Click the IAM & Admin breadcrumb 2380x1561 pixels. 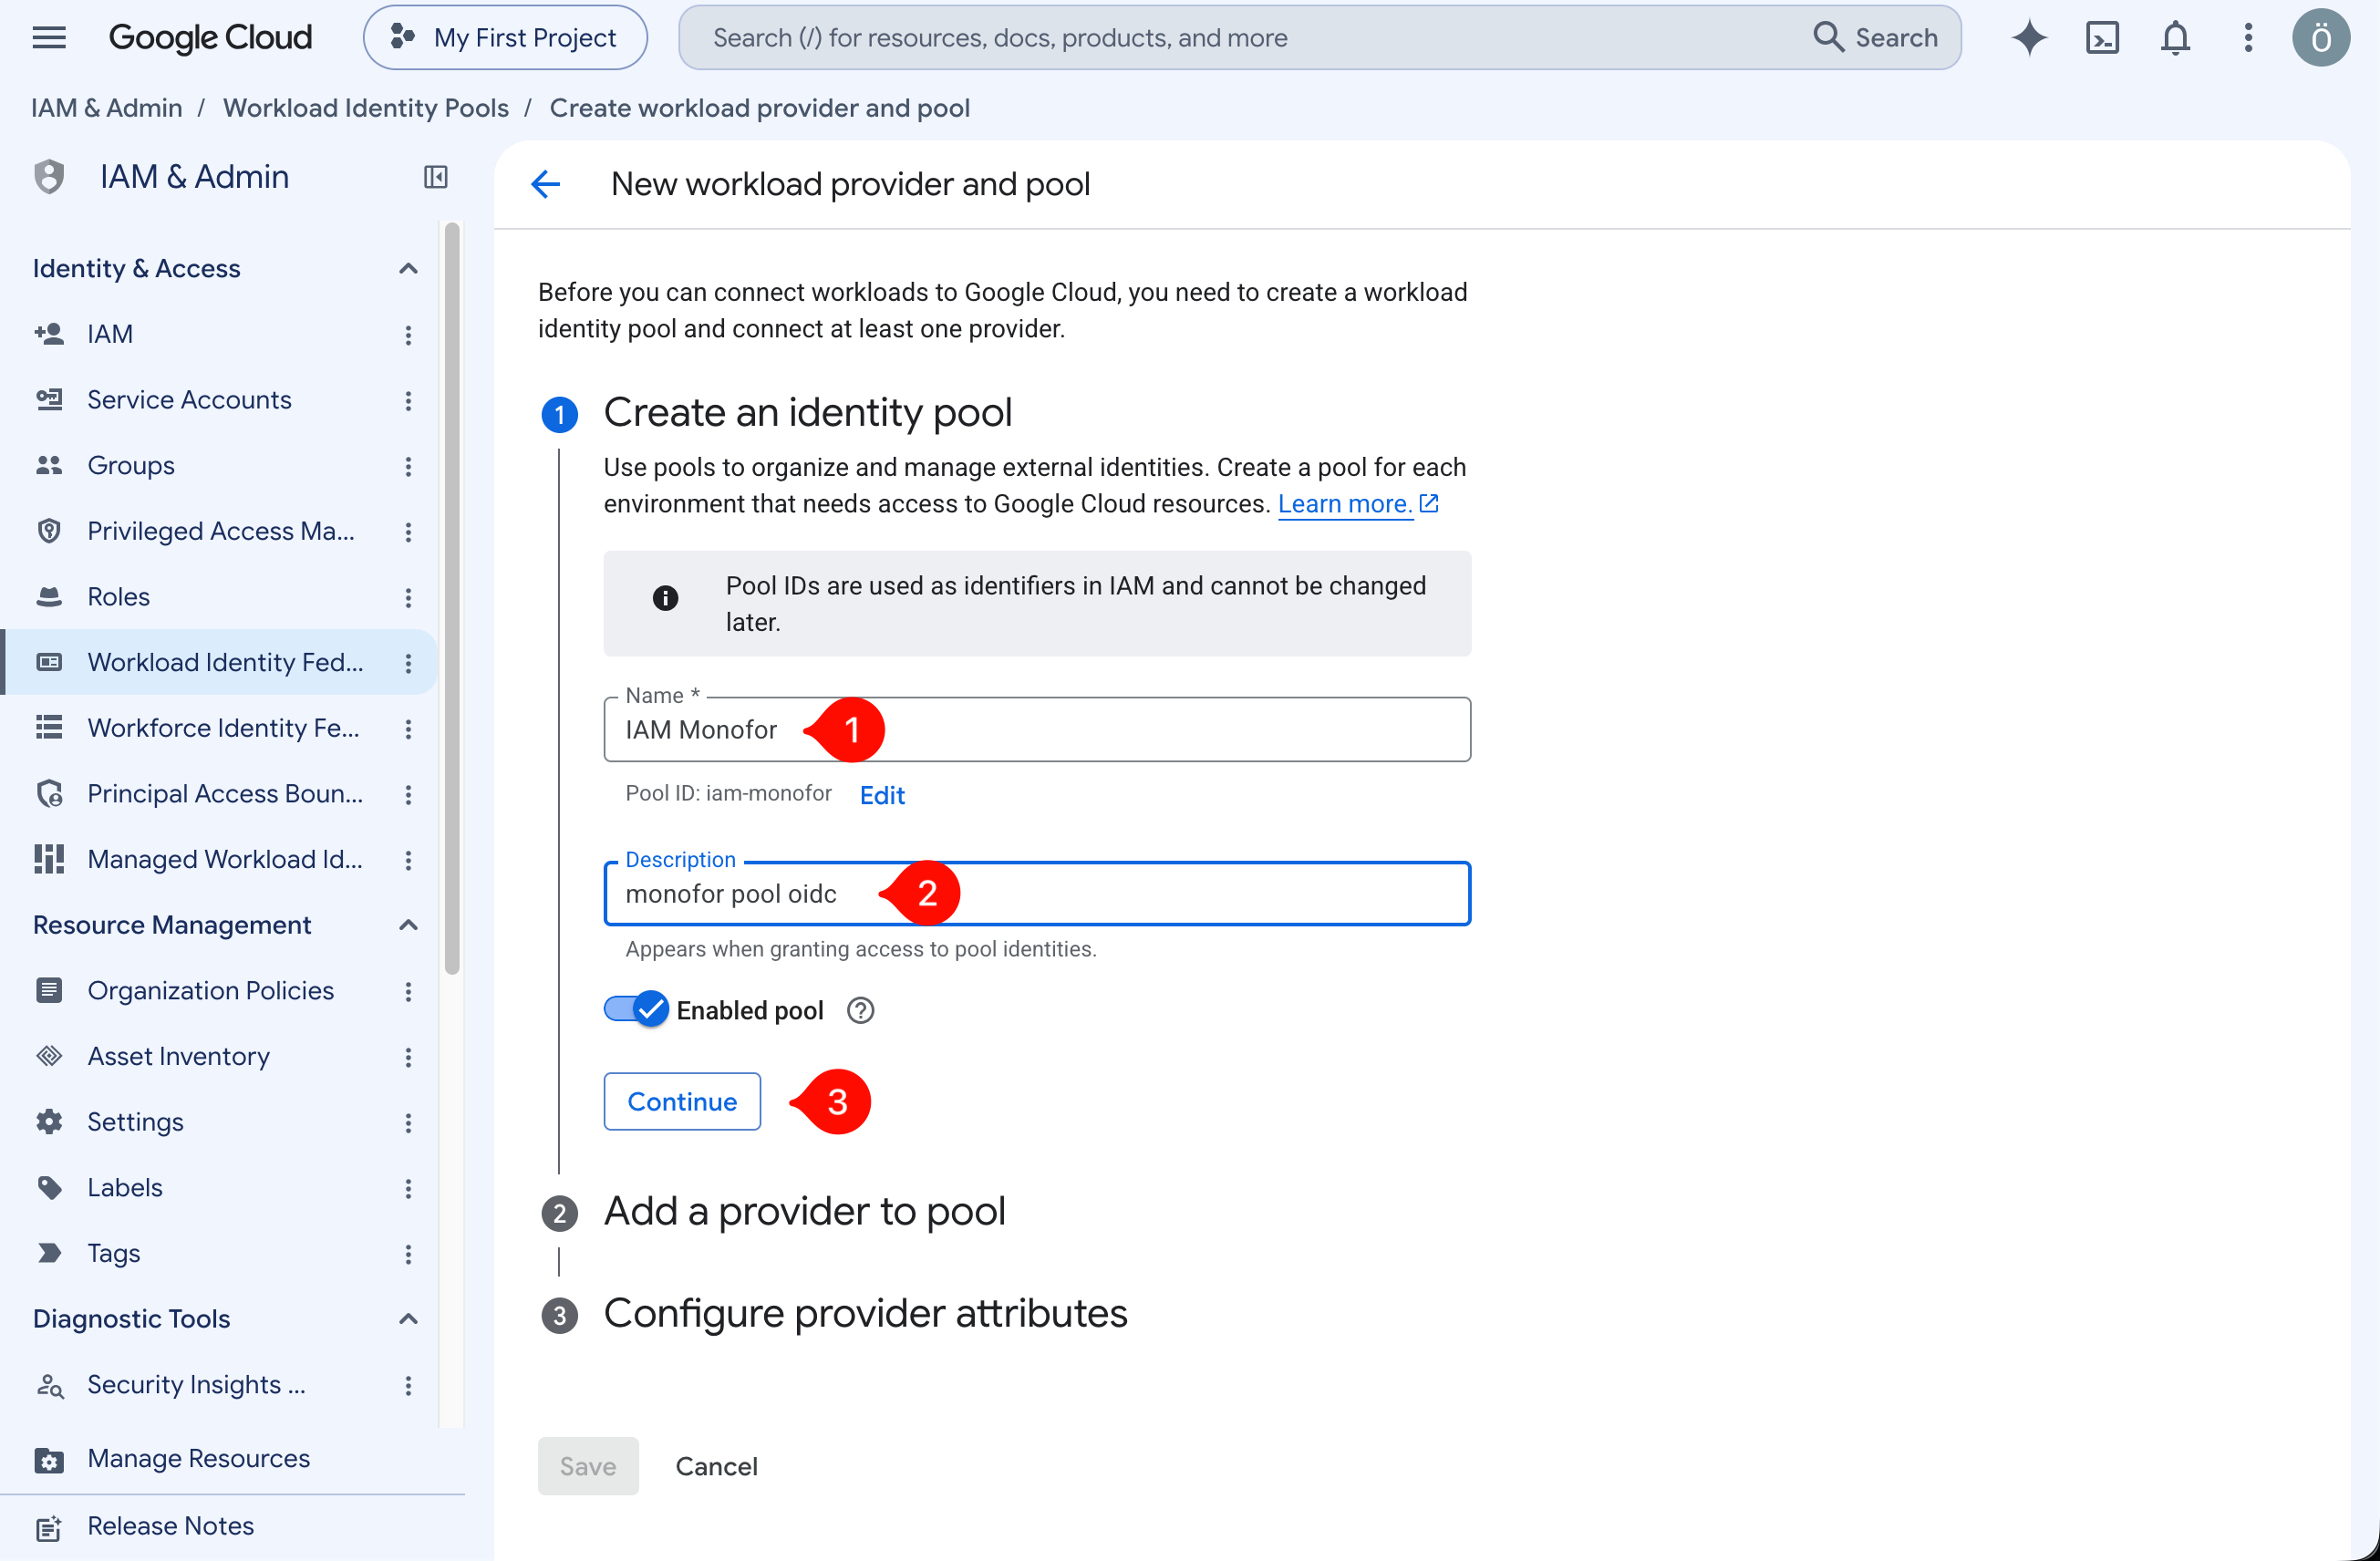[x=107, y=108]
